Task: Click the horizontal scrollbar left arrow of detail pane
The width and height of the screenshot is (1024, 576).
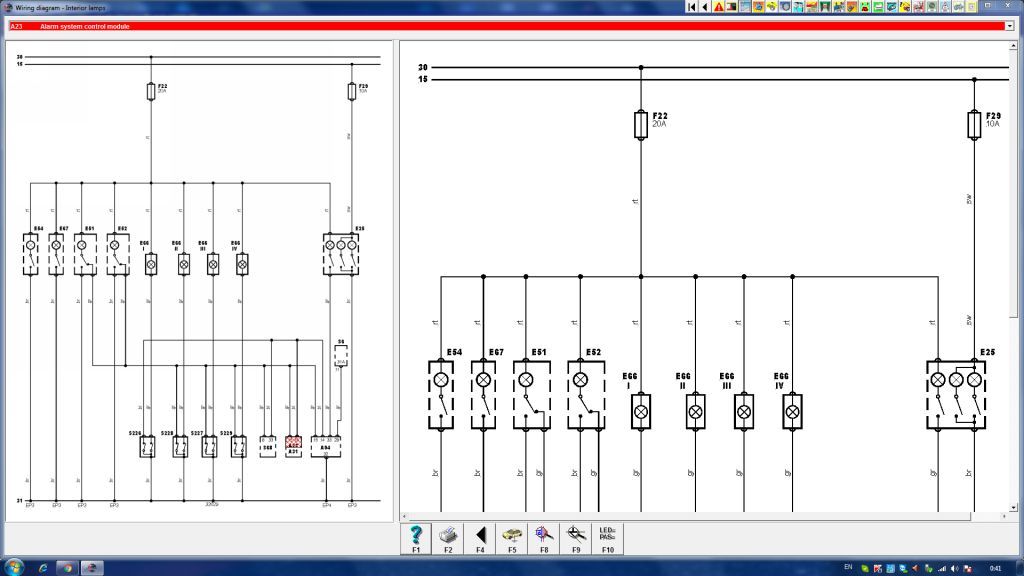Action: [404, 517]
